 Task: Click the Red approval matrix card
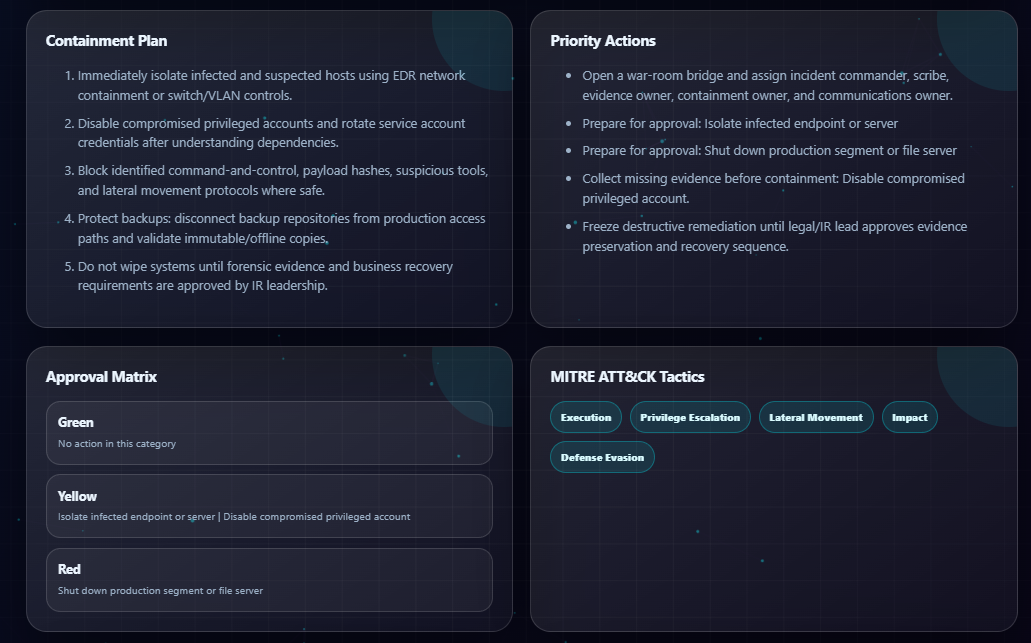270,580
